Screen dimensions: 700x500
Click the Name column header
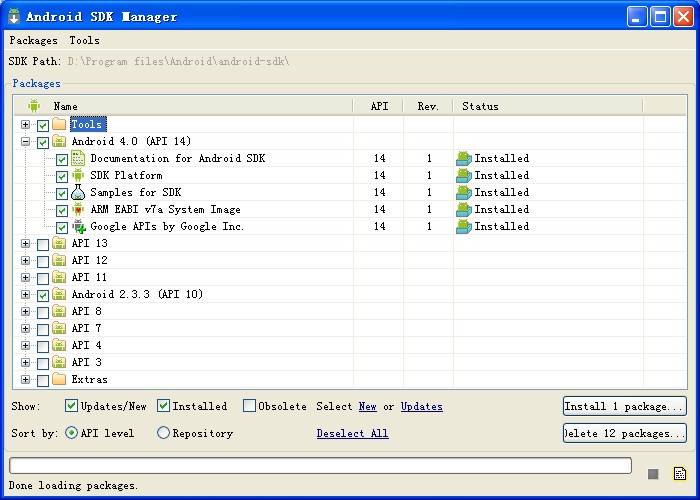[183, 106]
